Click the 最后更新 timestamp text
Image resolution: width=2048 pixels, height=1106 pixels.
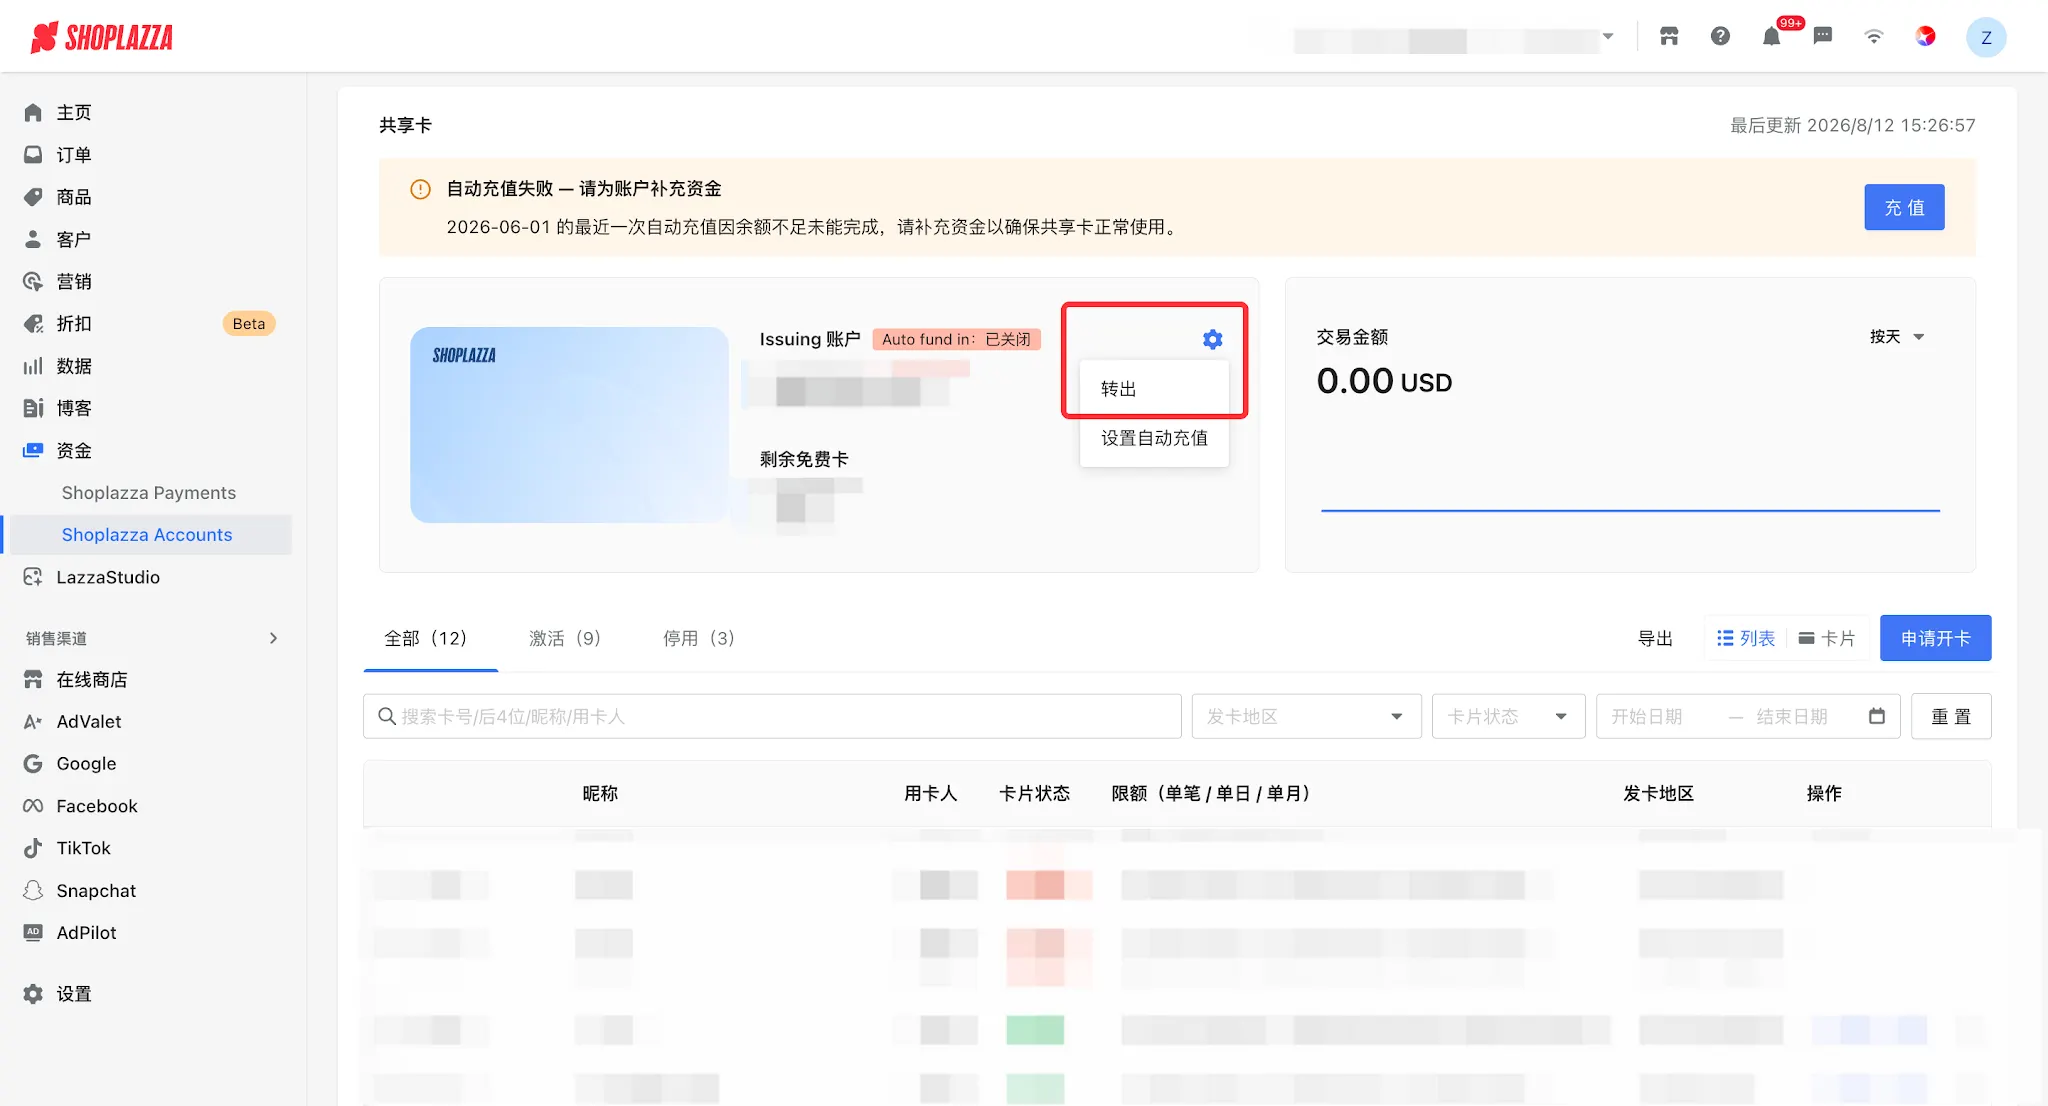click(x=1853, y=125)
